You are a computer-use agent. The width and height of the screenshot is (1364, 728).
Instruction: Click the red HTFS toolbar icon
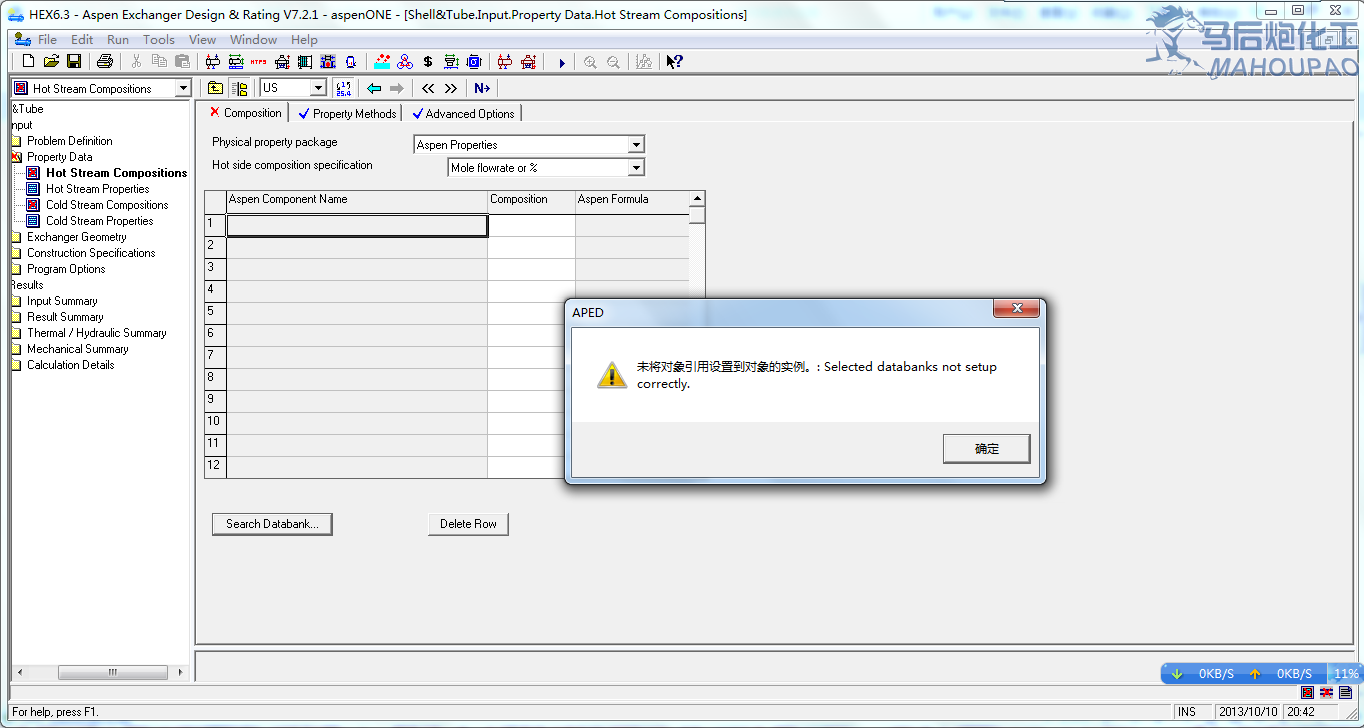[259, 62]
